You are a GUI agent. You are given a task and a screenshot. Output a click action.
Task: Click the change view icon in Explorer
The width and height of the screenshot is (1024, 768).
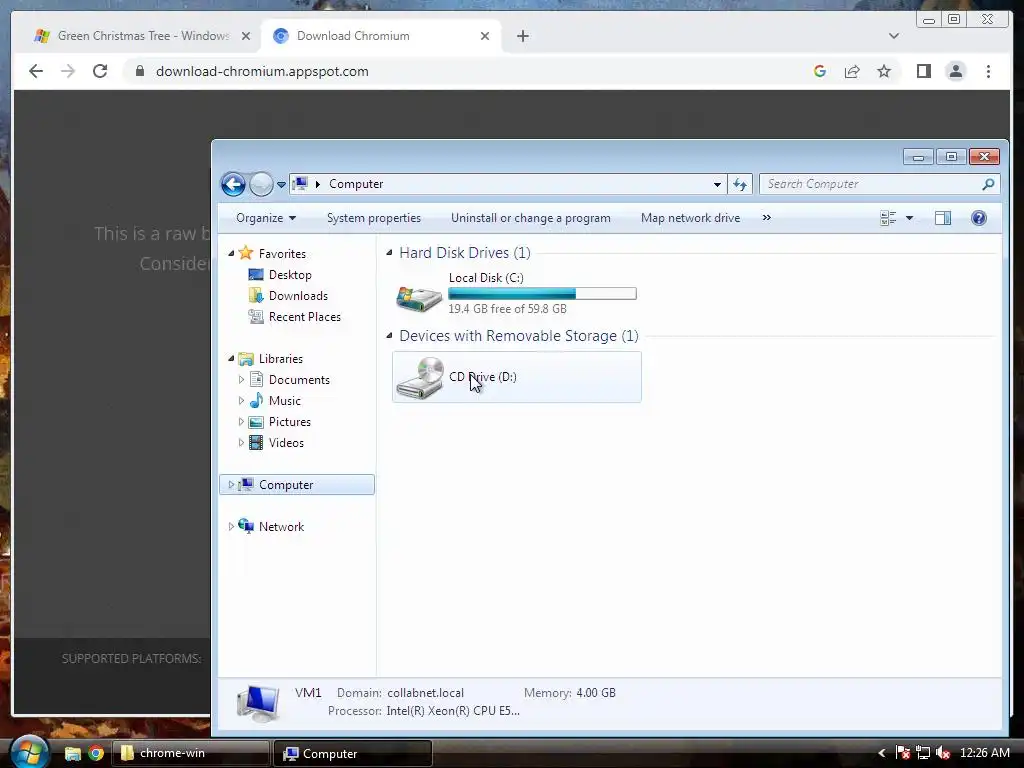point(888,218)
